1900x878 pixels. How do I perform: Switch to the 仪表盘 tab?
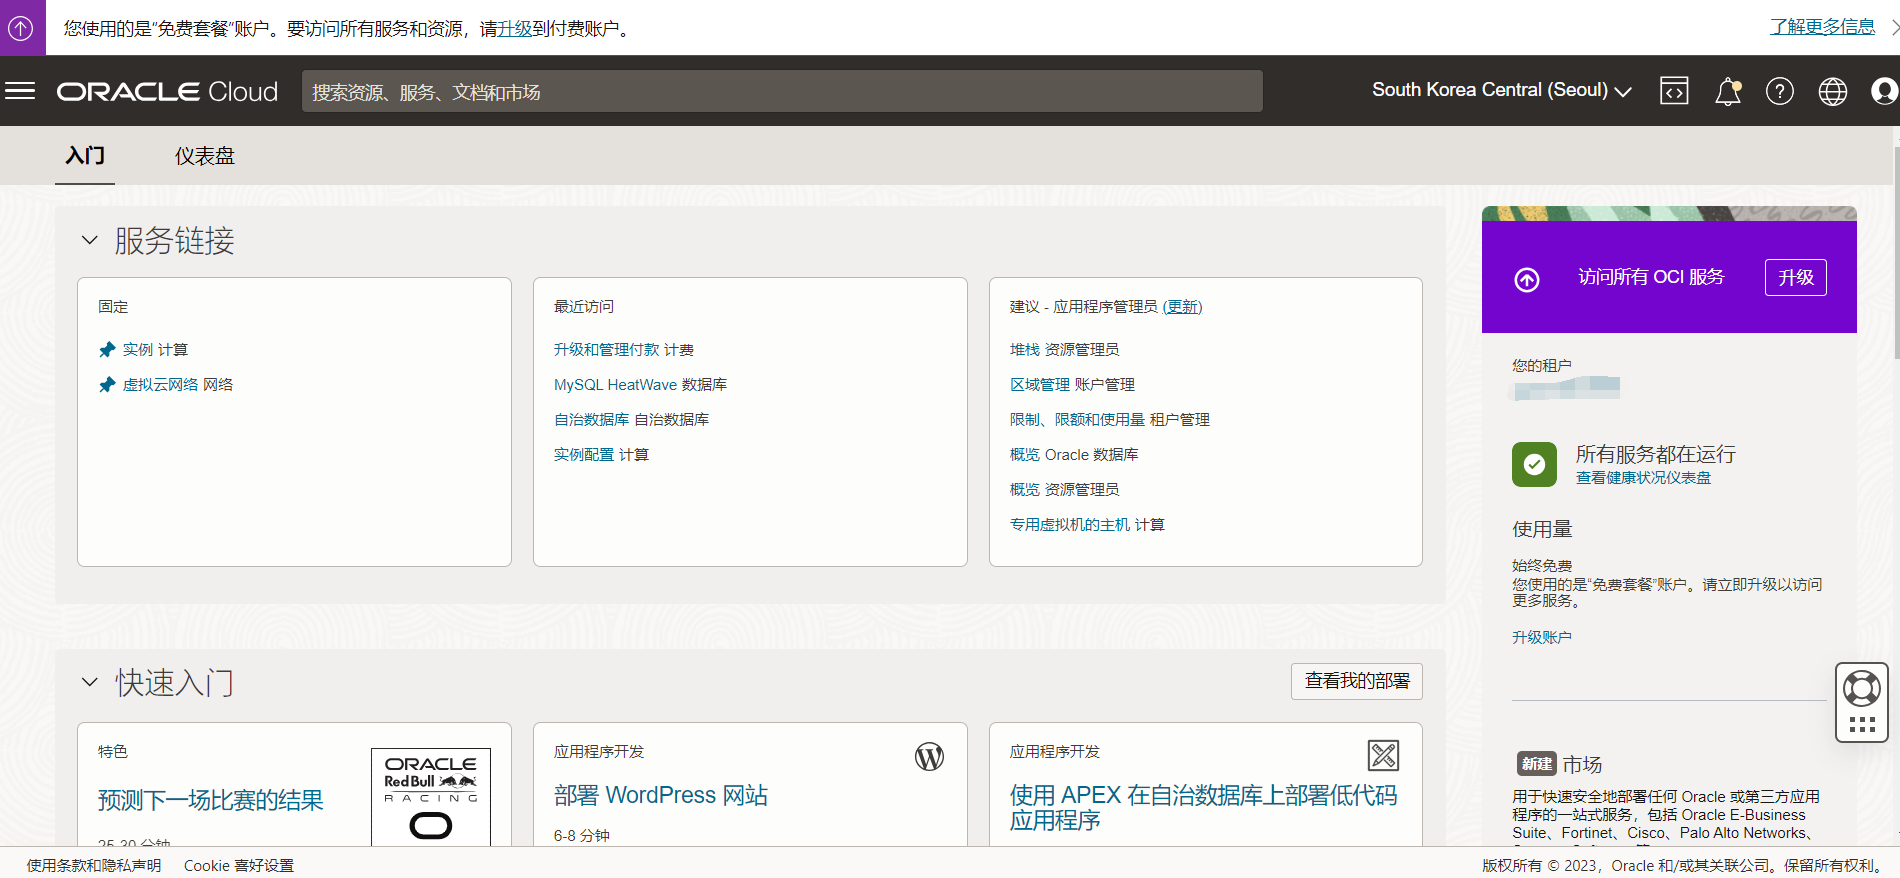point(205,156)
